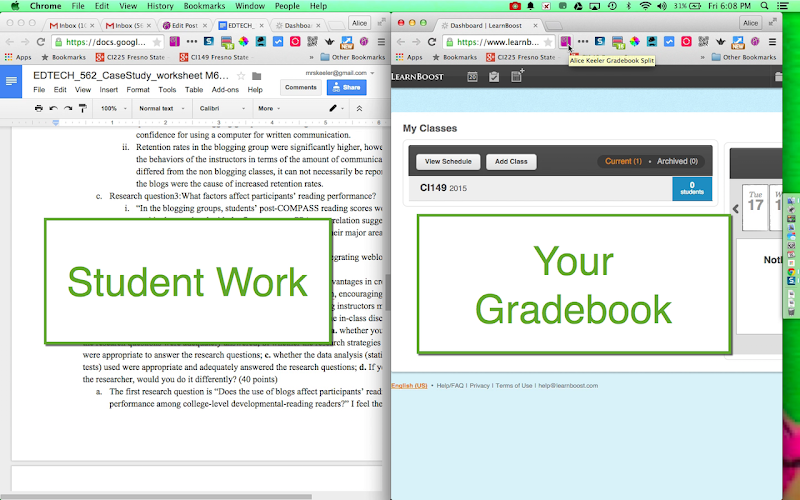The image size is (800, 500).
Task: Select the paint format roller tool
Action: (83, 108)
